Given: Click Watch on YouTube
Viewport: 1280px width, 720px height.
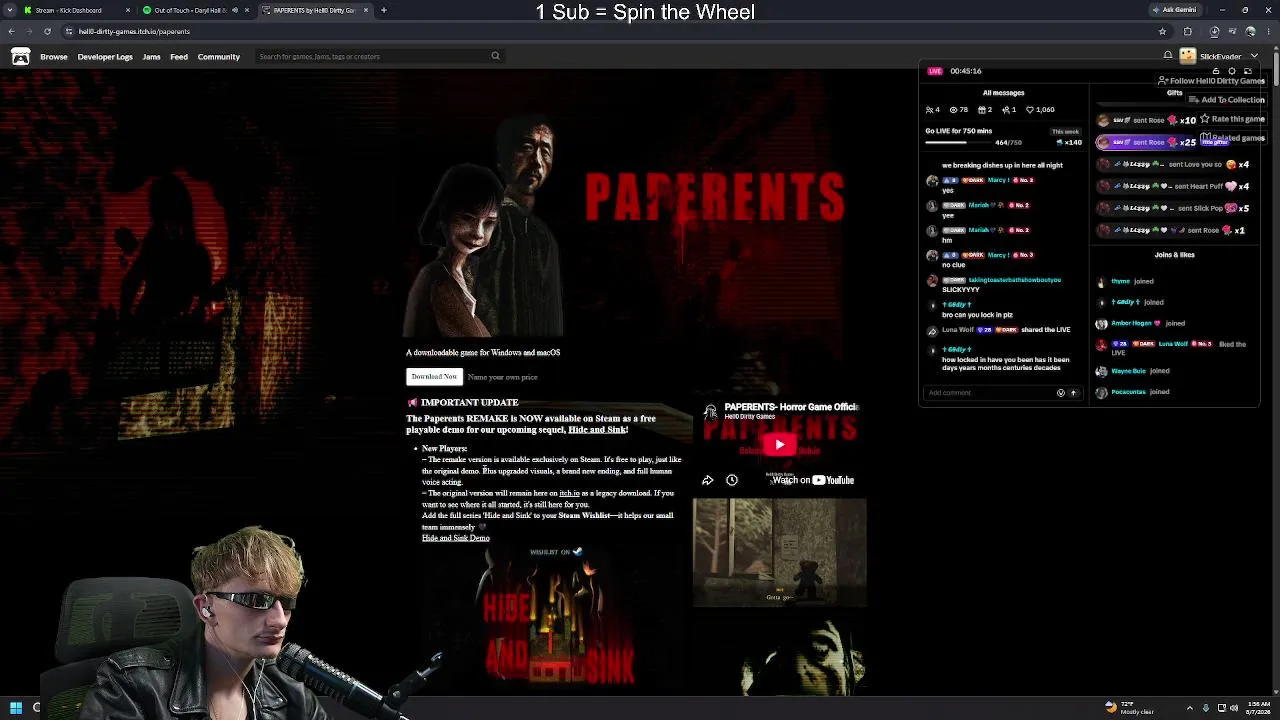Looking at the screenshot, I should [812, 480].
